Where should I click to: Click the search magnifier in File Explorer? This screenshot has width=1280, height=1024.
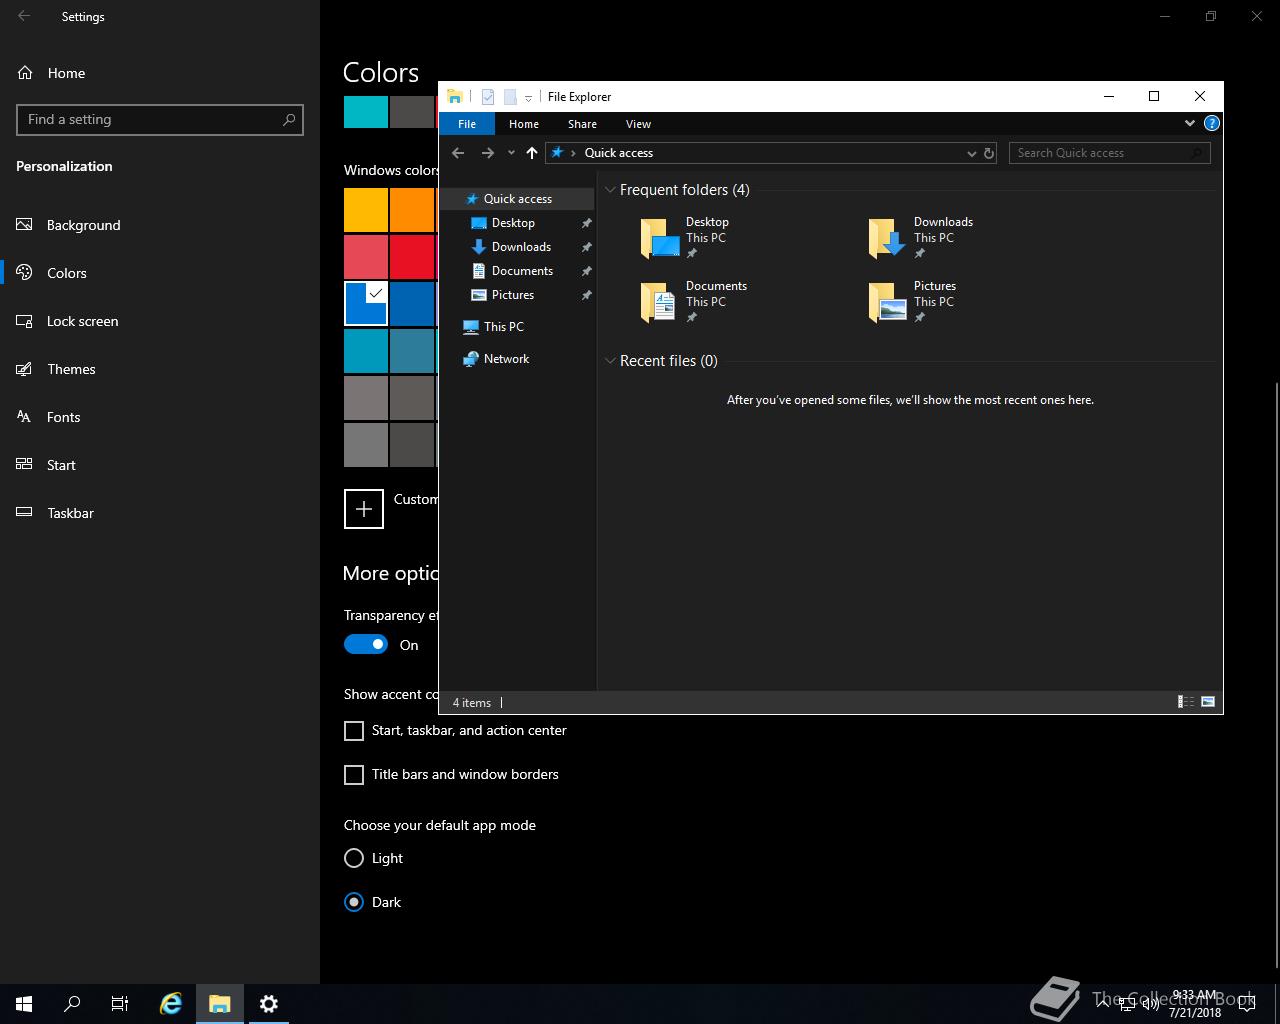[1197, 153]
